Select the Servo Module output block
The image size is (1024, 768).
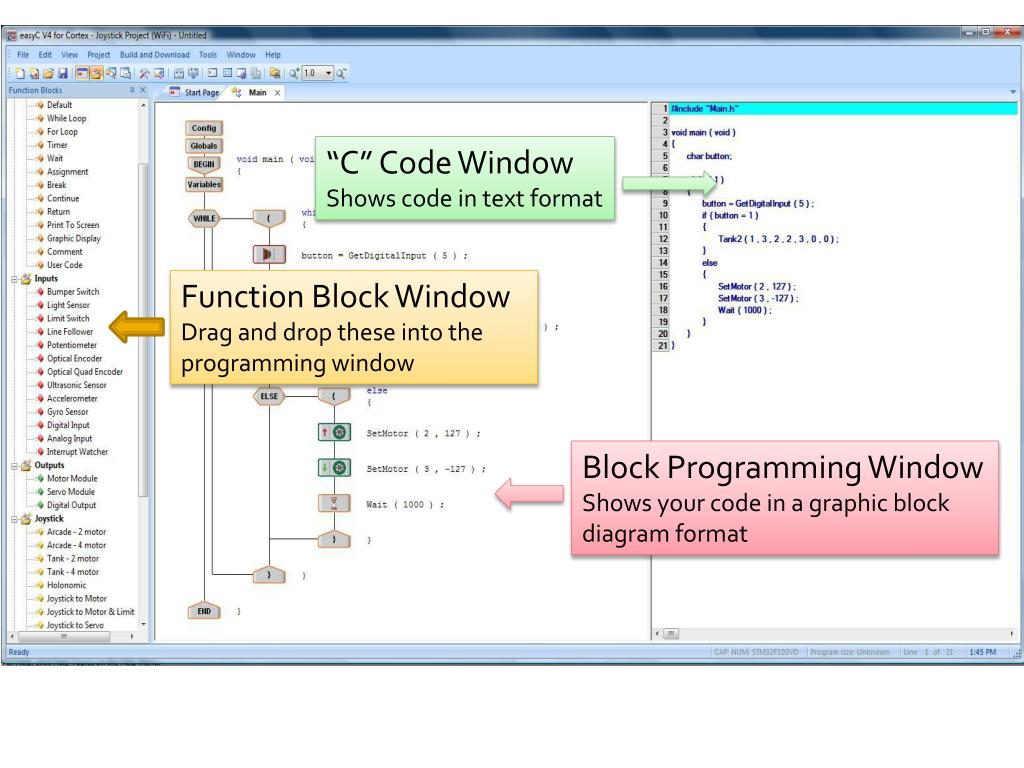click(x=70, y=492)
